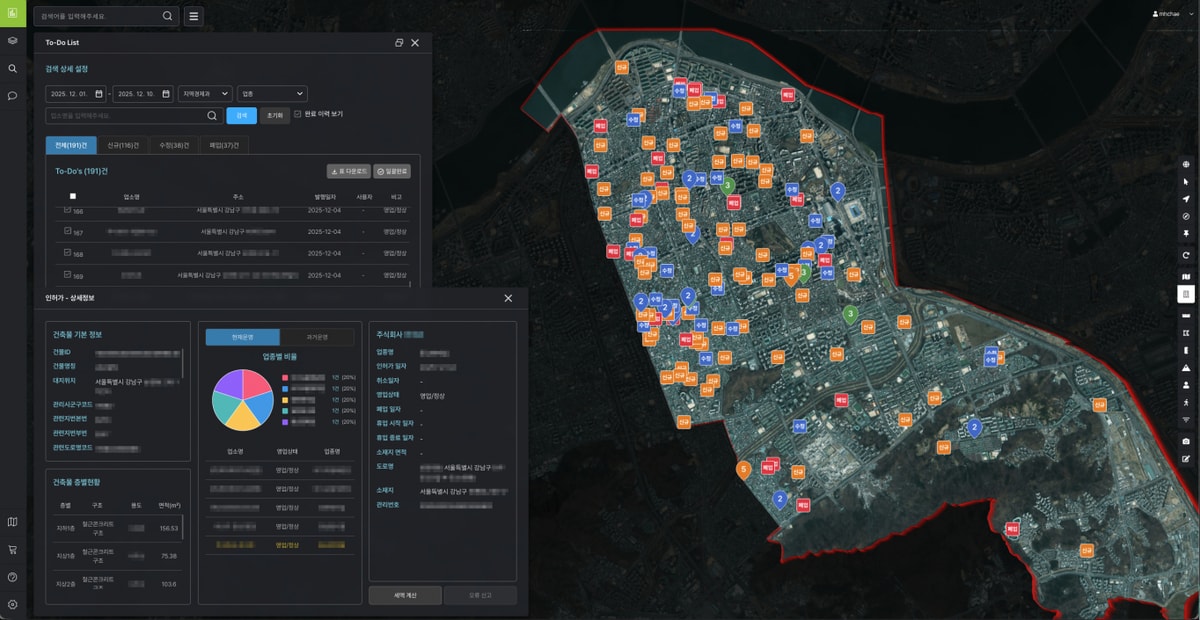Click the 세액 계산 button
The width and height of the screenshot is (1200, 620).
pos(405,595)
